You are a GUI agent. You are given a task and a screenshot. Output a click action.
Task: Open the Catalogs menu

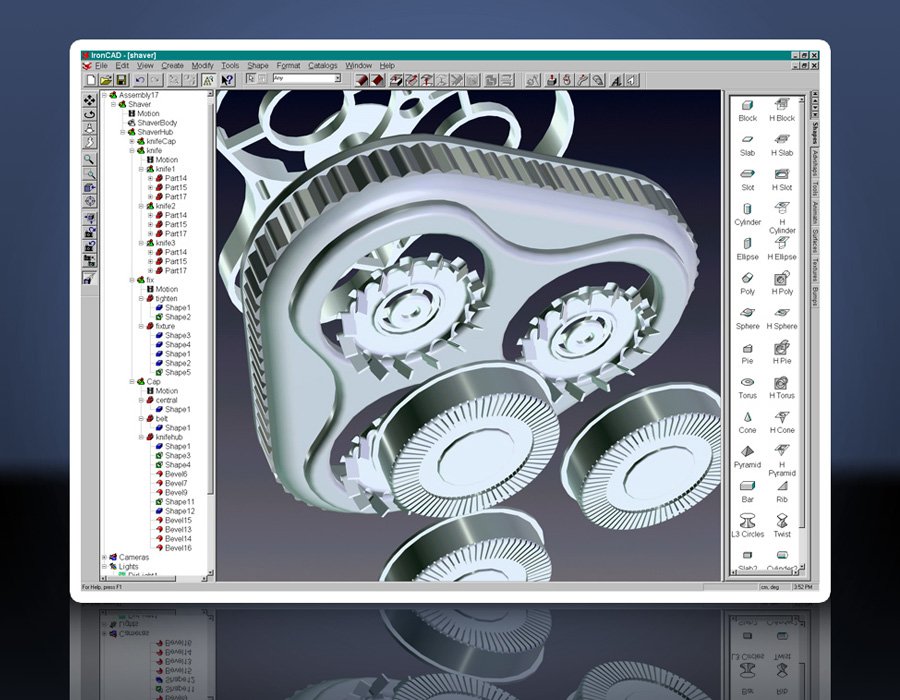(x=322, y=65)
